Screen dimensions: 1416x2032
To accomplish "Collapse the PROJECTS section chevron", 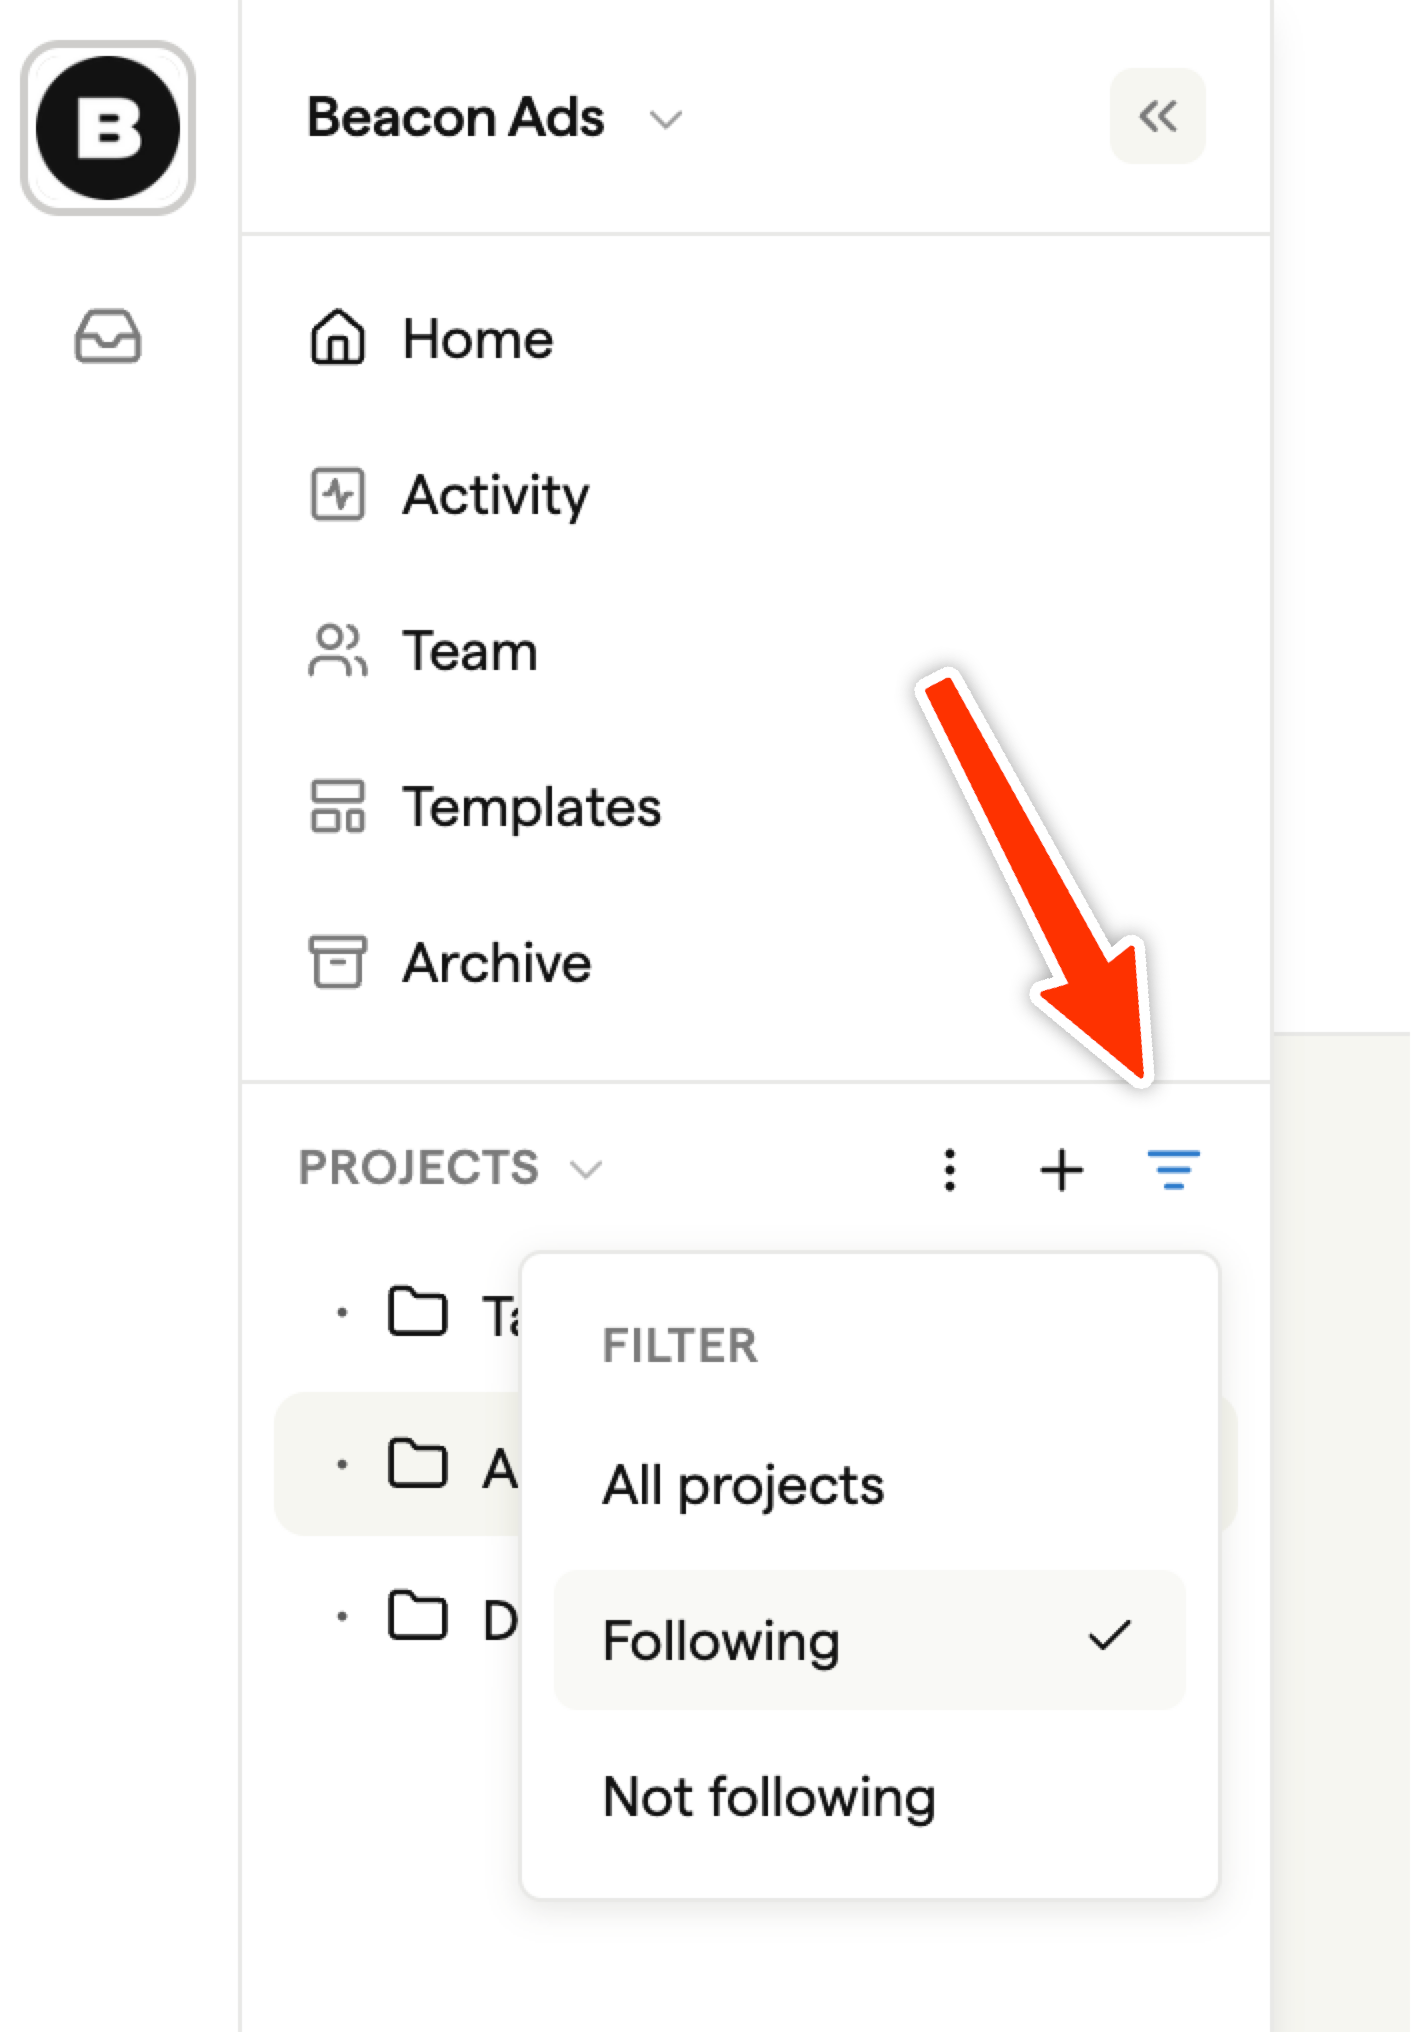I will [x=586, y=1169].
